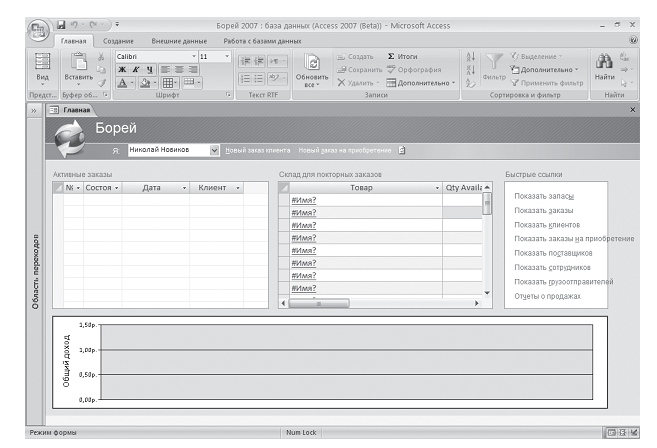Click the Copy icon
Image resolution: width=657 pixels, height=448 pixels.
coord(101,70)
